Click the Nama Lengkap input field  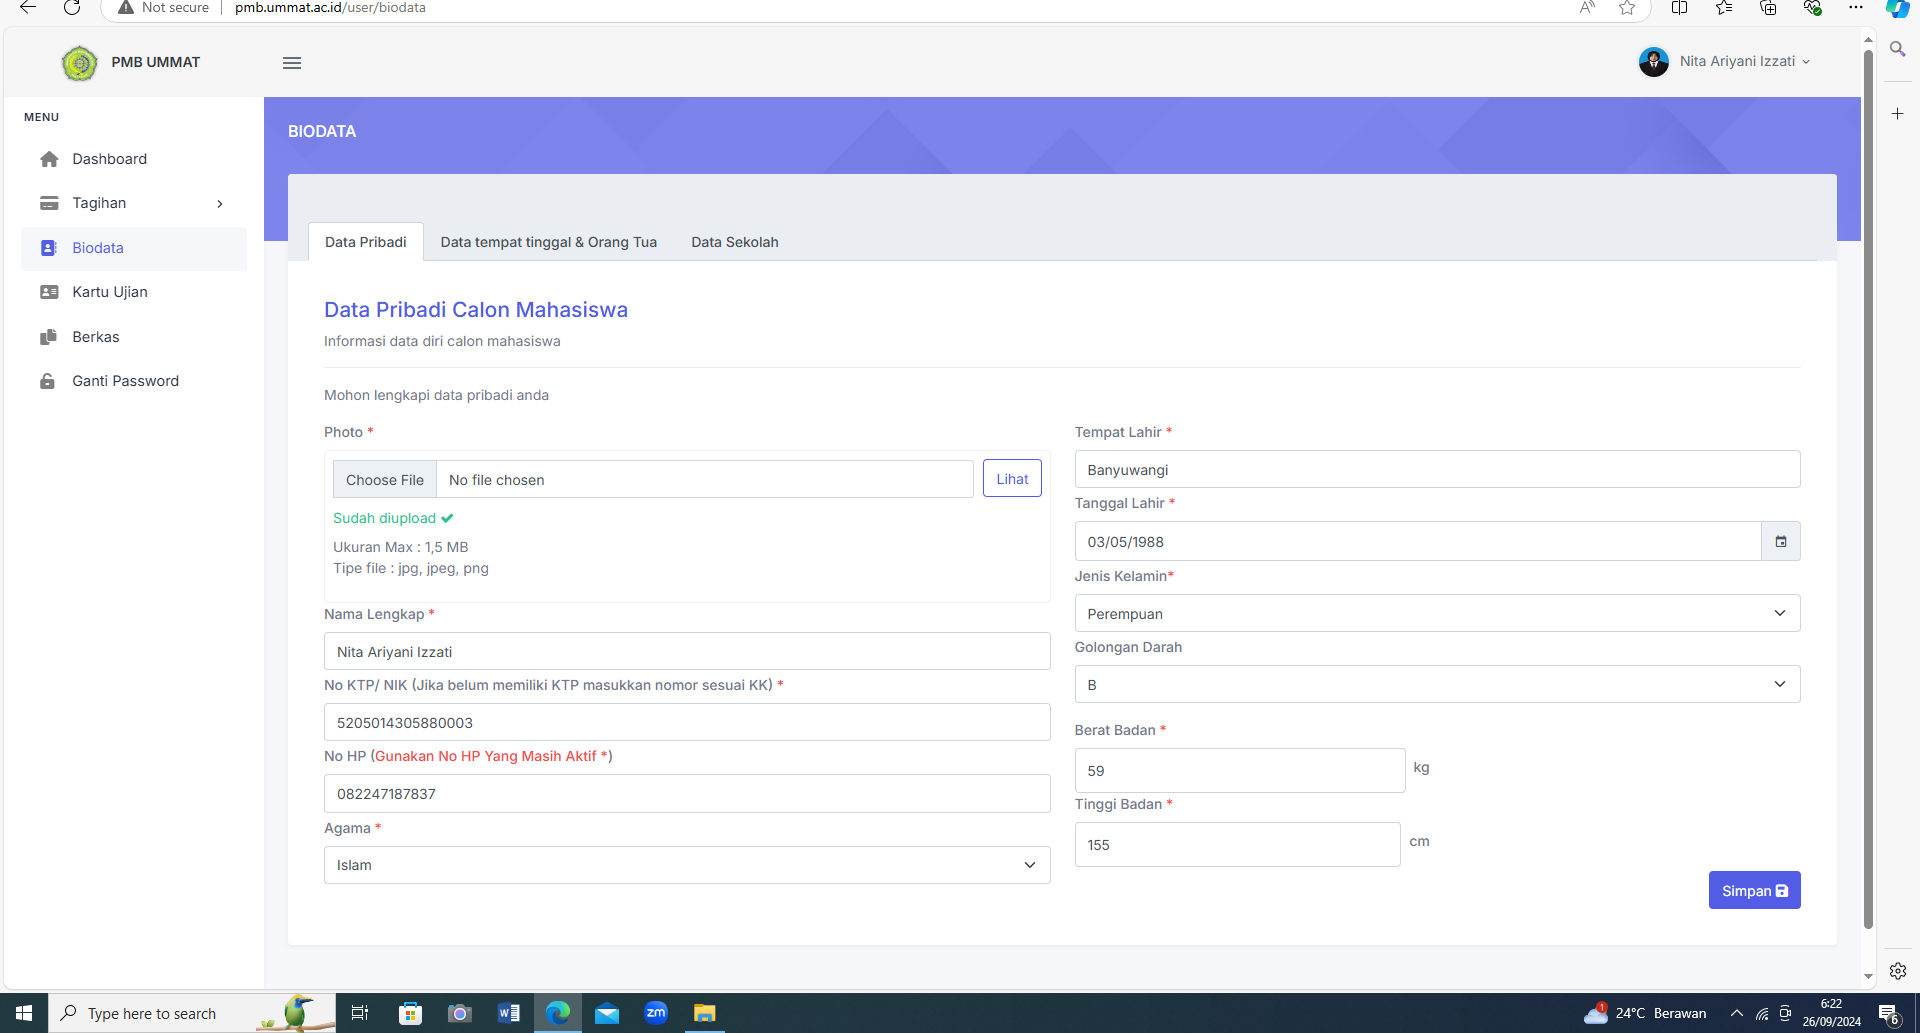(x=686, y=652)
